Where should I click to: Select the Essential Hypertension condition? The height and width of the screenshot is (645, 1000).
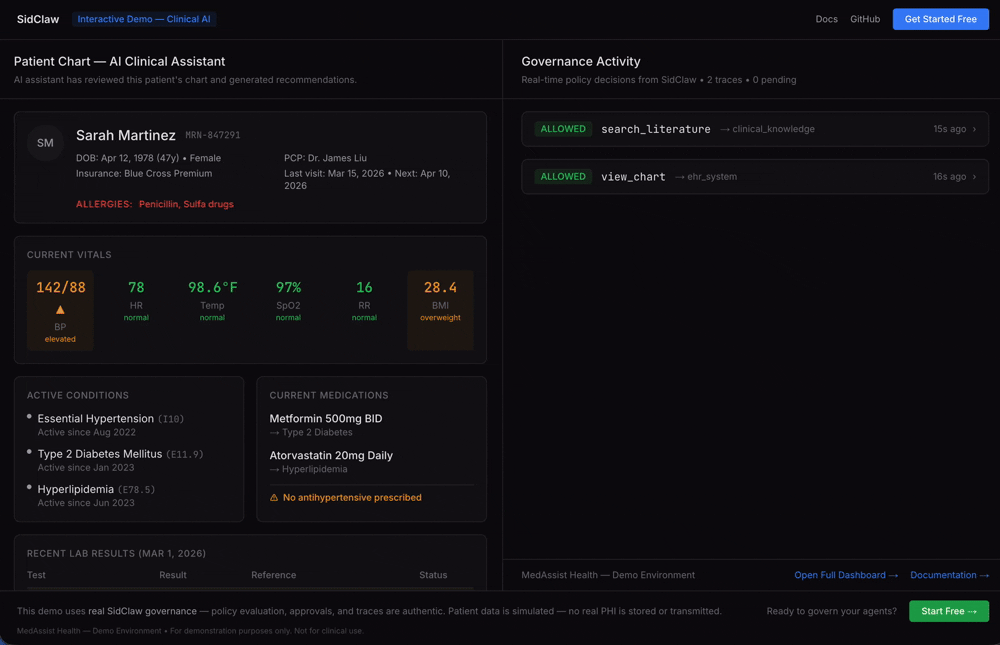[x=96, y=419]
